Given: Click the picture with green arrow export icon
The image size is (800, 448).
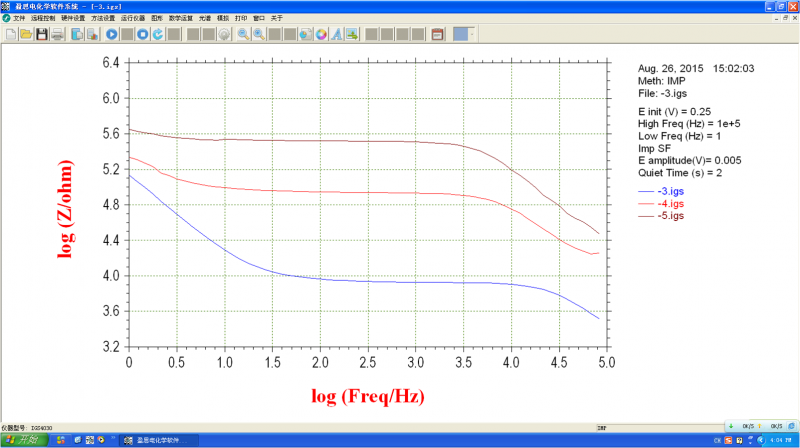Looking at the screenshot, I should 352,34.
